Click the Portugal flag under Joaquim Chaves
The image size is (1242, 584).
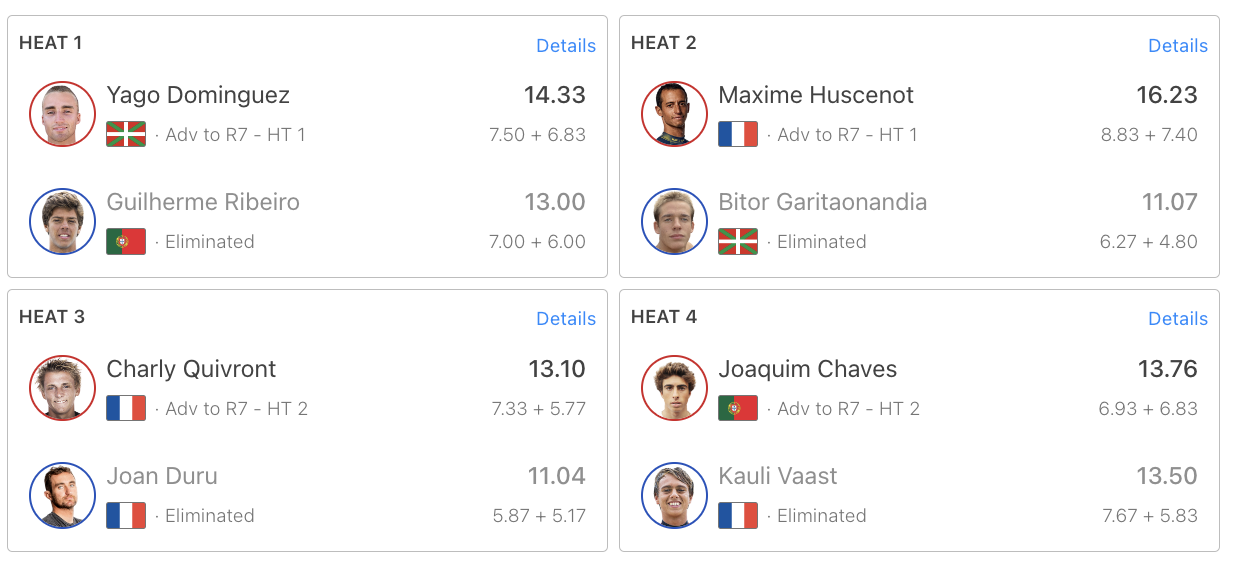coord(738,408)
